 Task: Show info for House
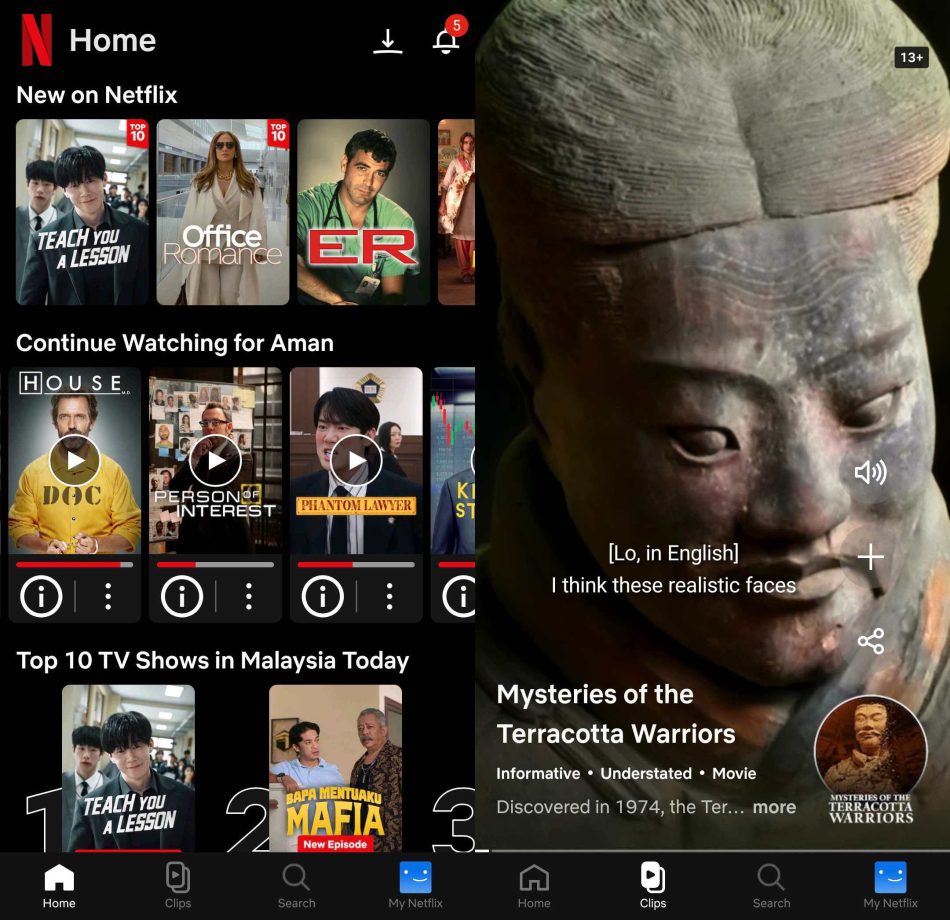pos(41,596)
